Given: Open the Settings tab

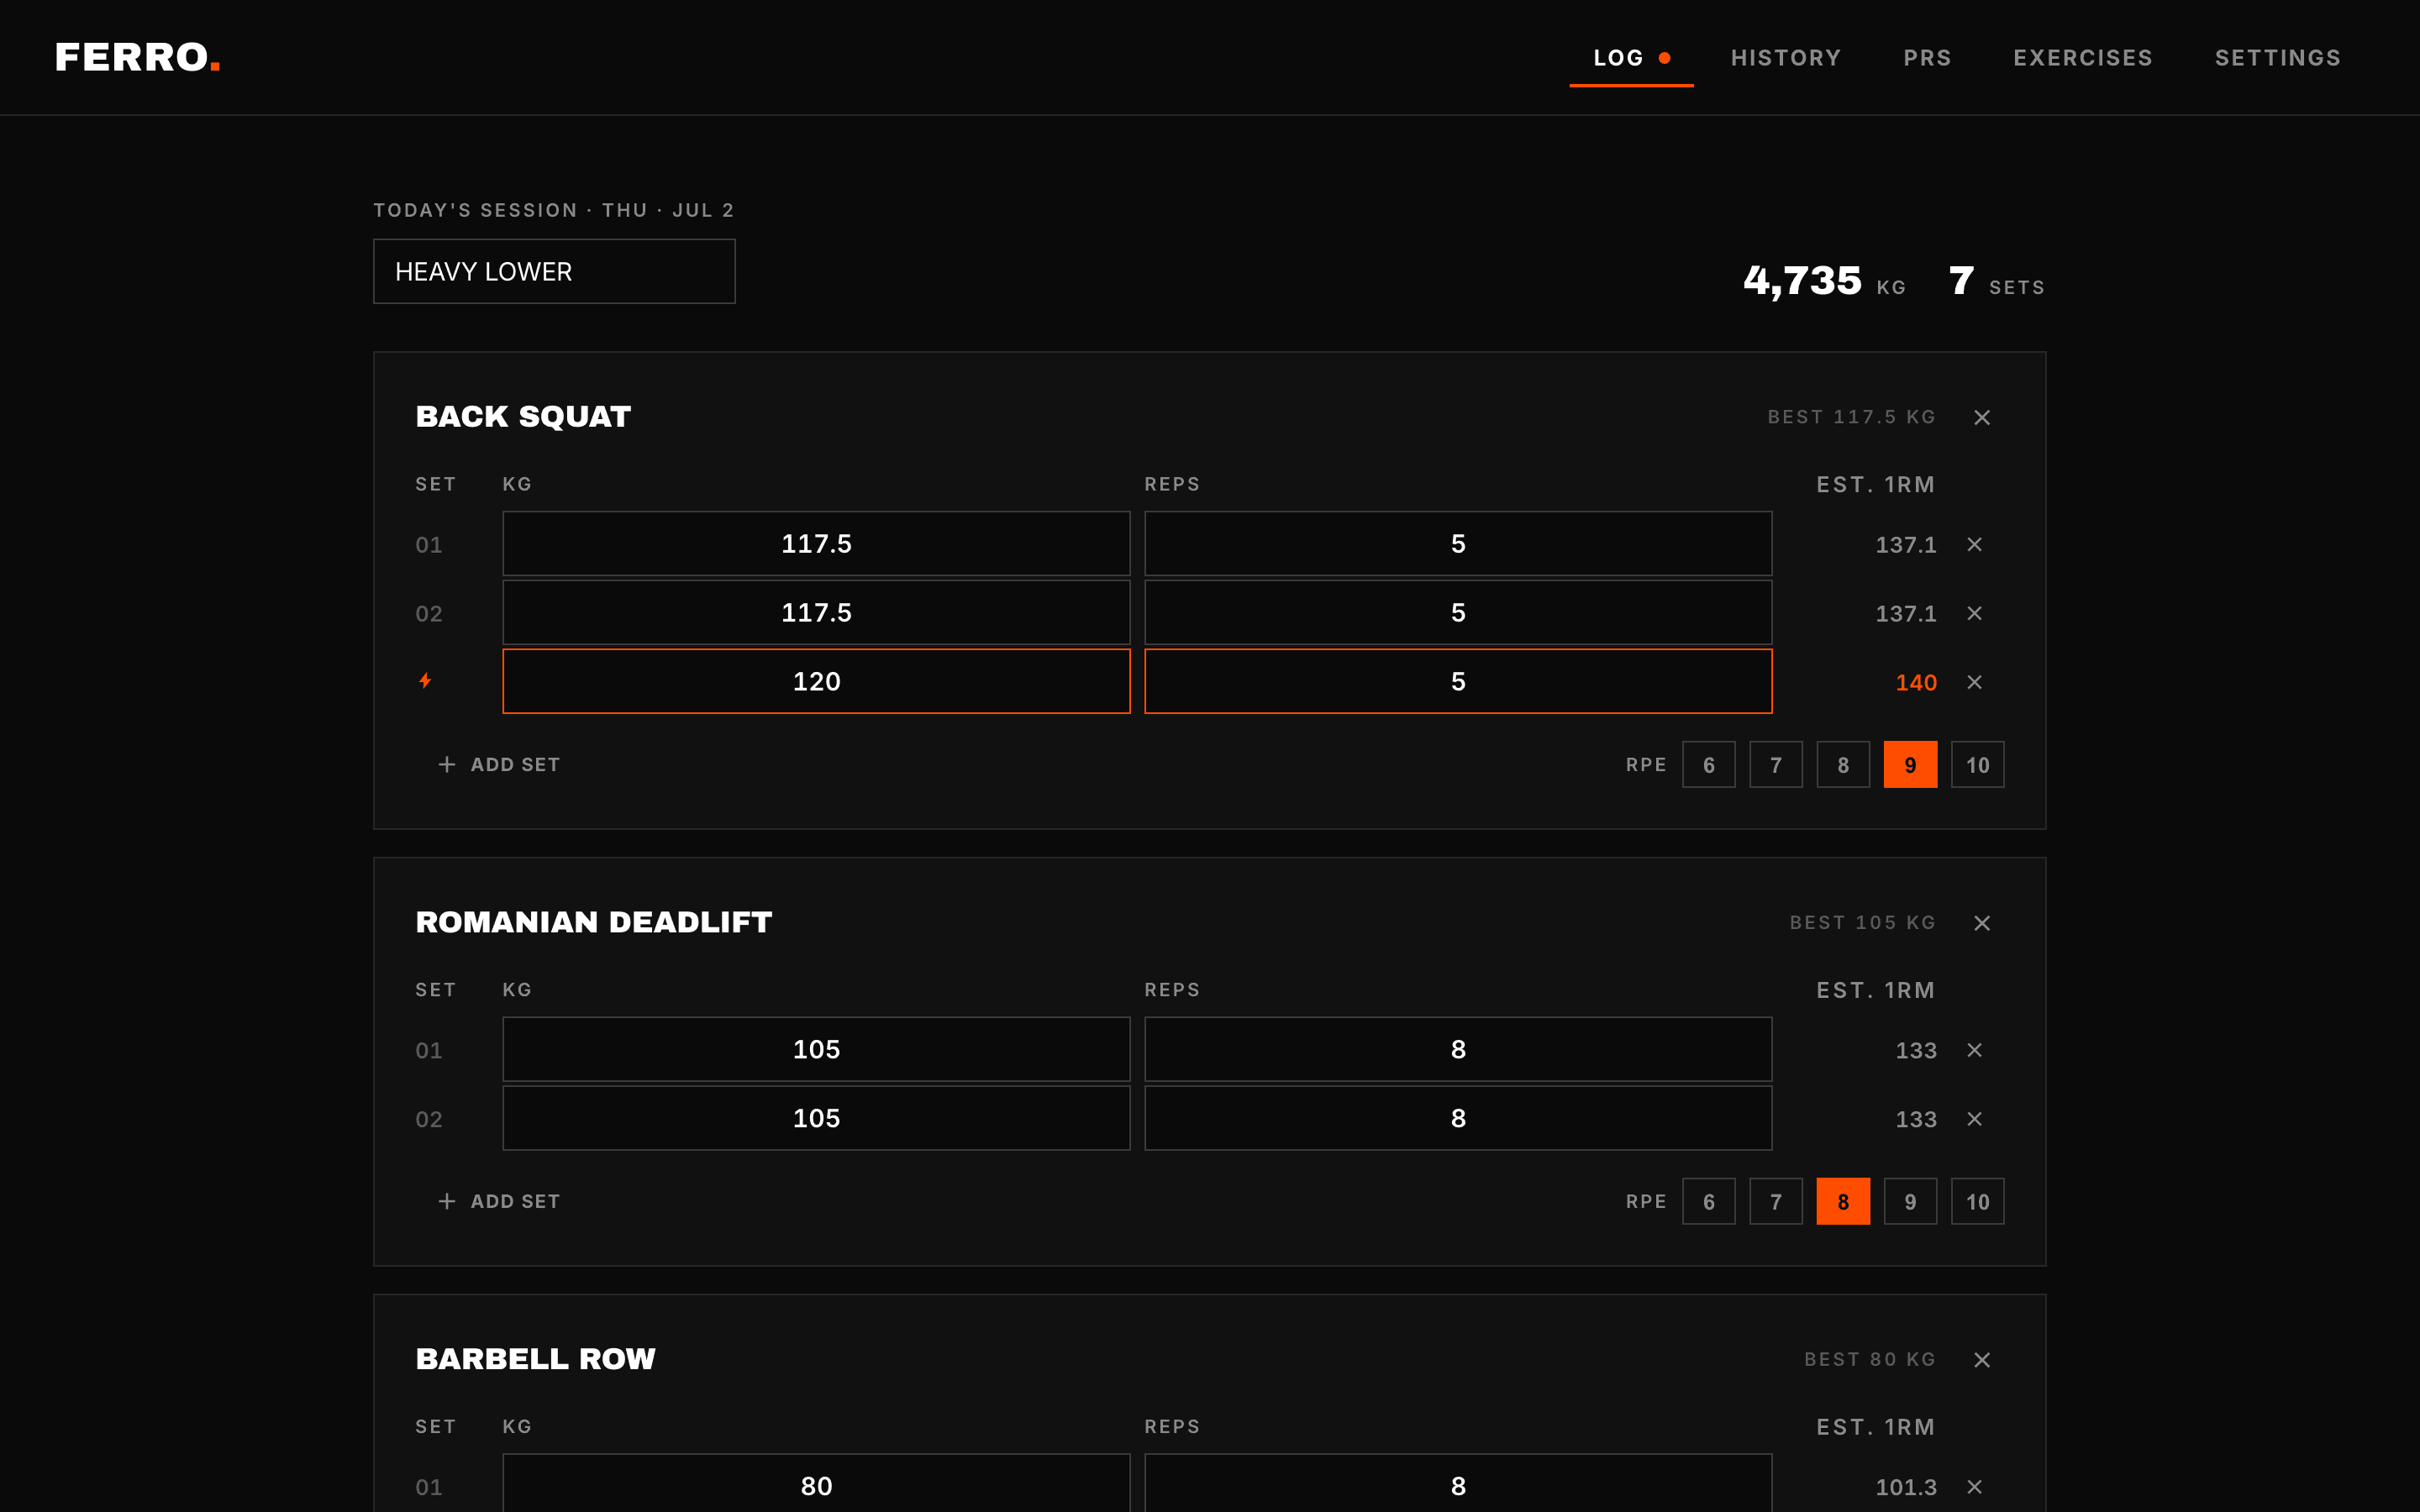Looking at the screenshot, I should pos(2277,58).
